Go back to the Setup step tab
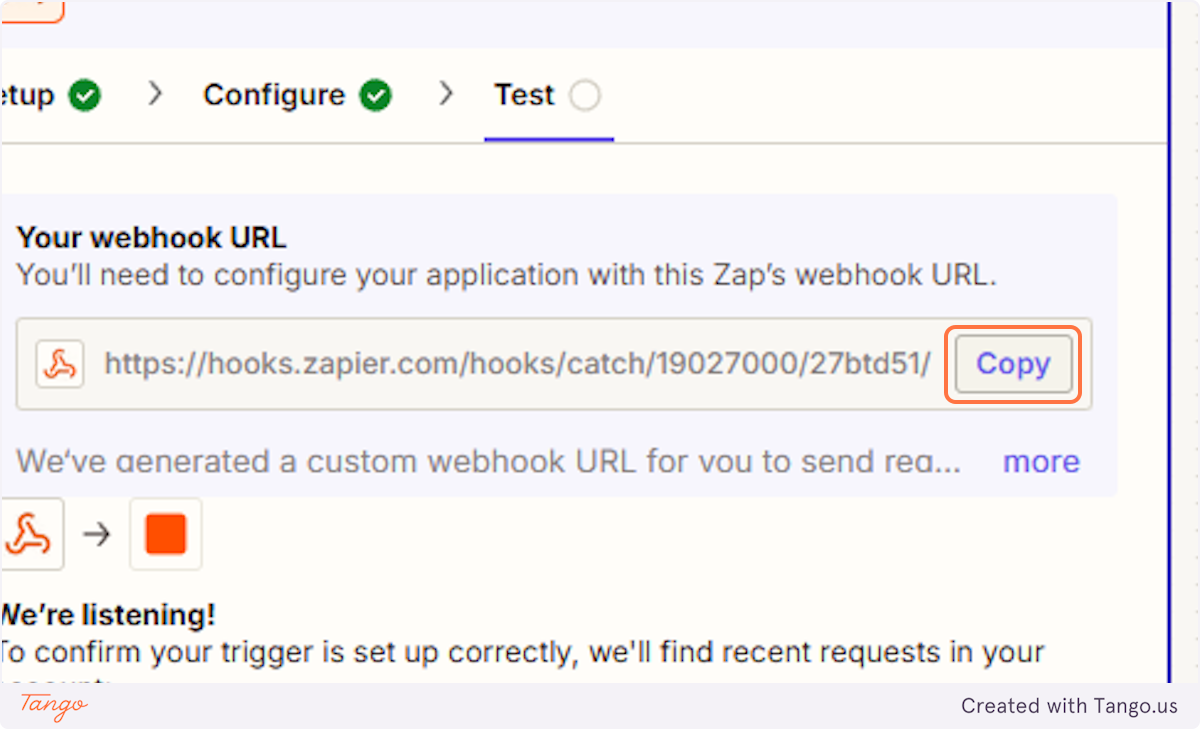 coord(27,96)
